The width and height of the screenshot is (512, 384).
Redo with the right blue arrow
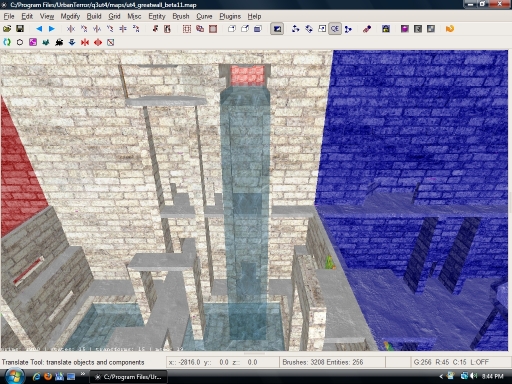[x=52, y=29]
